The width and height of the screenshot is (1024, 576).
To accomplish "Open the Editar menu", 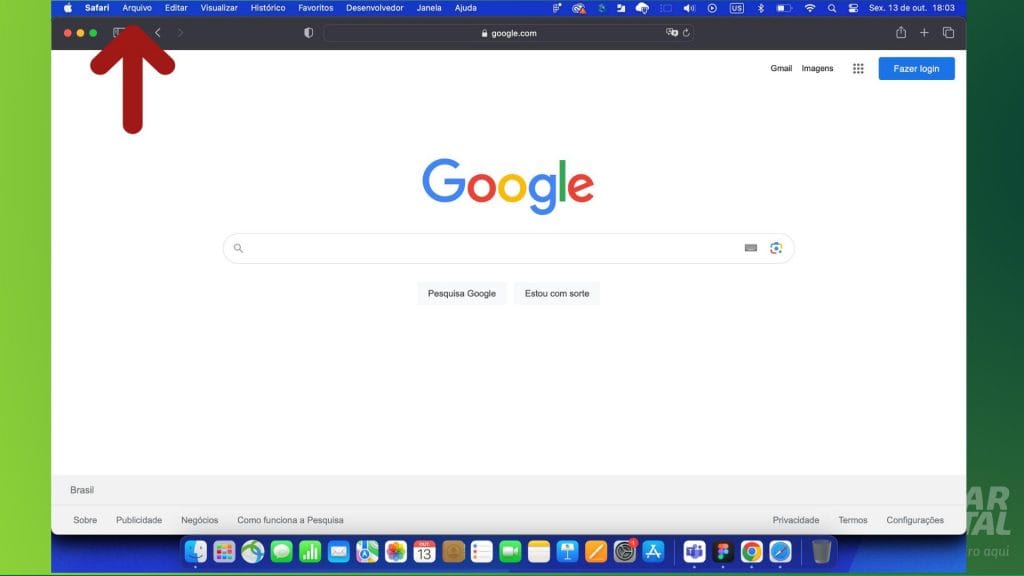I will 176,8.
